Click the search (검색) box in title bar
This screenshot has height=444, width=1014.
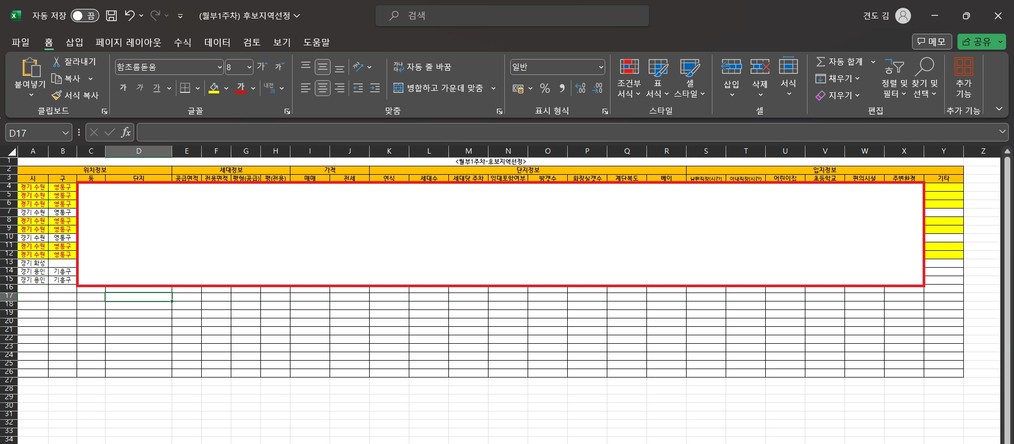click(512, 16)
